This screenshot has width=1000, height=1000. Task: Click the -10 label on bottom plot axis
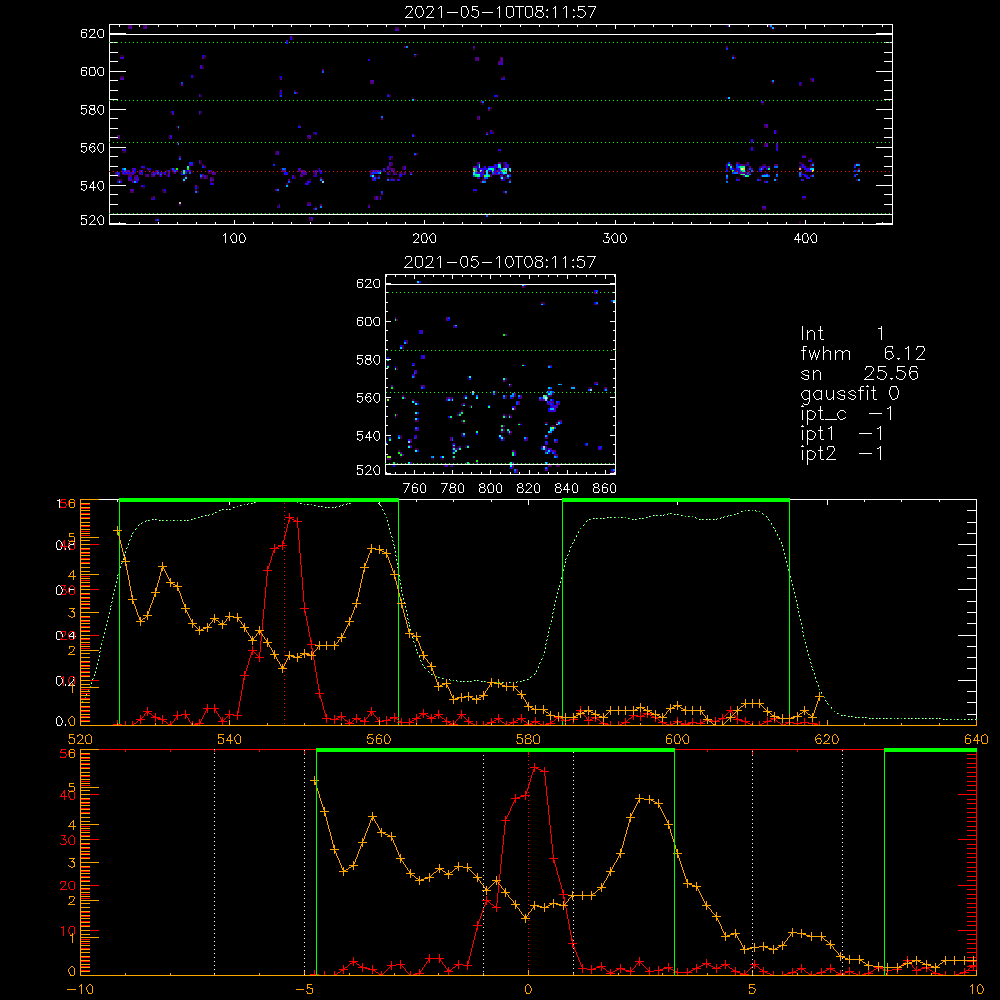pyautogui.click(x=80, y=990)
